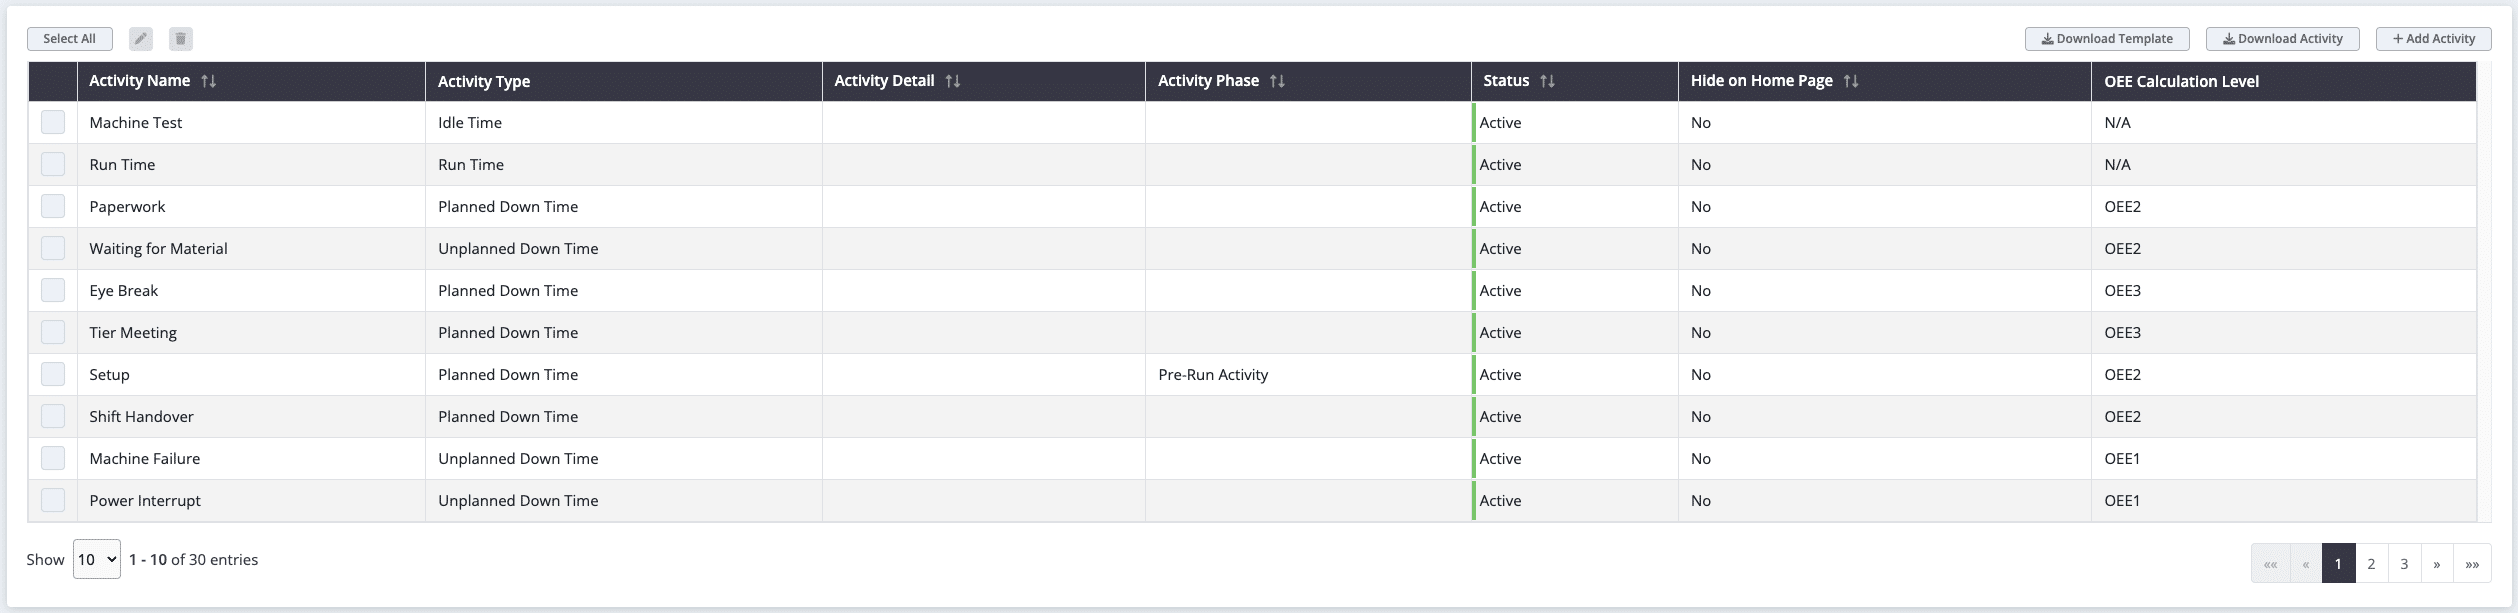Click the pencil edit icon in the toolbar
This screenshot has width=2518, height=613.
point(140,38)
